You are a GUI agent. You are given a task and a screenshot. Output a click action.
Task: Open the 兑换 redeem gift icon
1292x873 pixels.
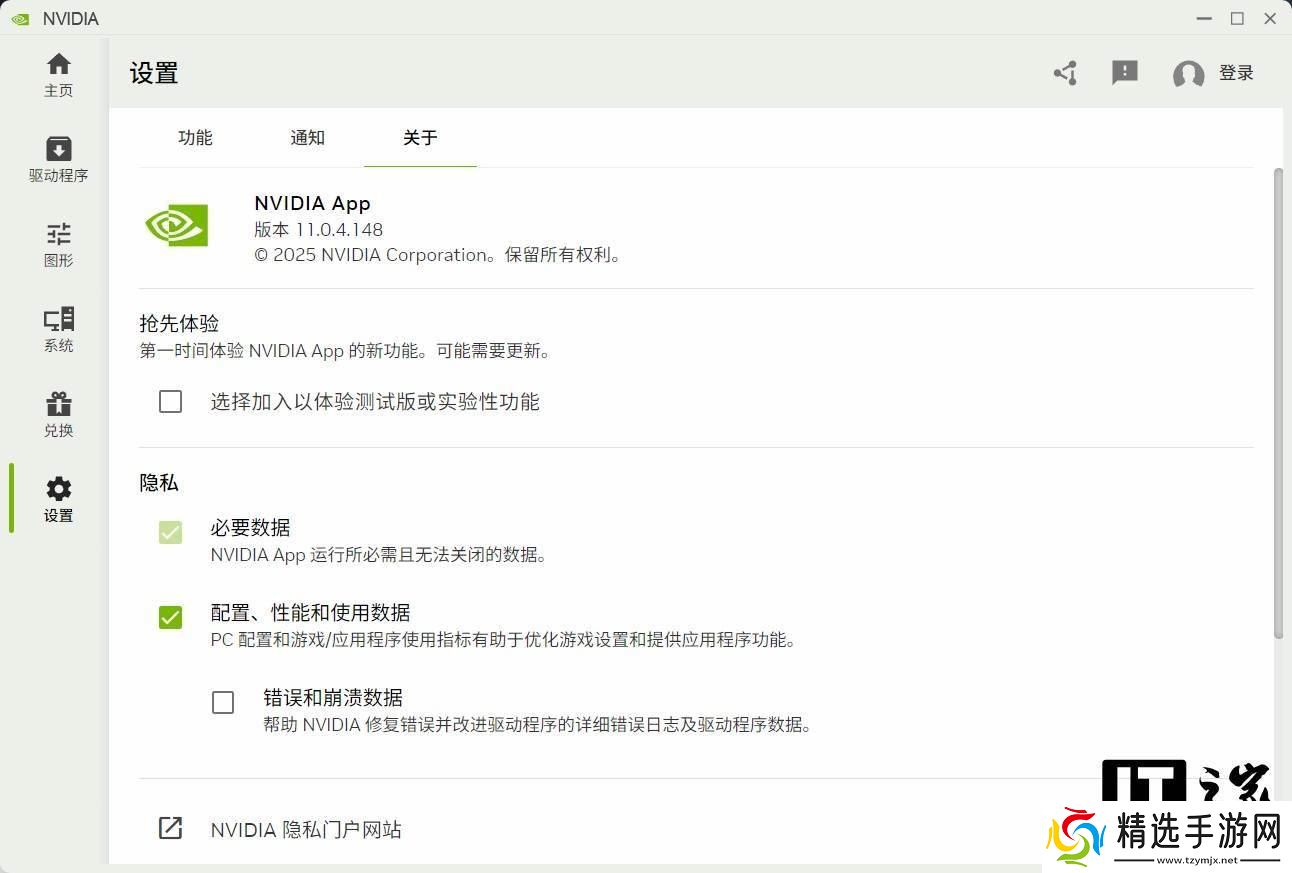[59, 405]
